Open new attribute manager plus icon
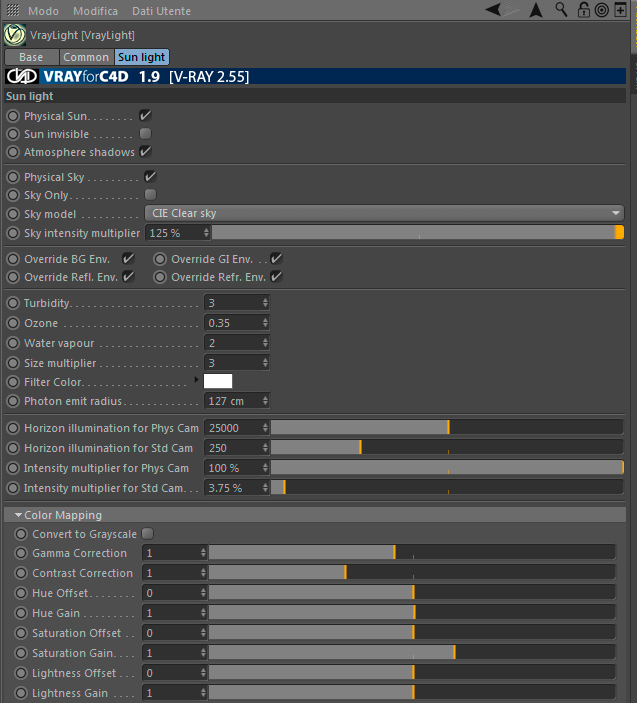The height and width of the screenshot is (703, 637). (620, 10)
